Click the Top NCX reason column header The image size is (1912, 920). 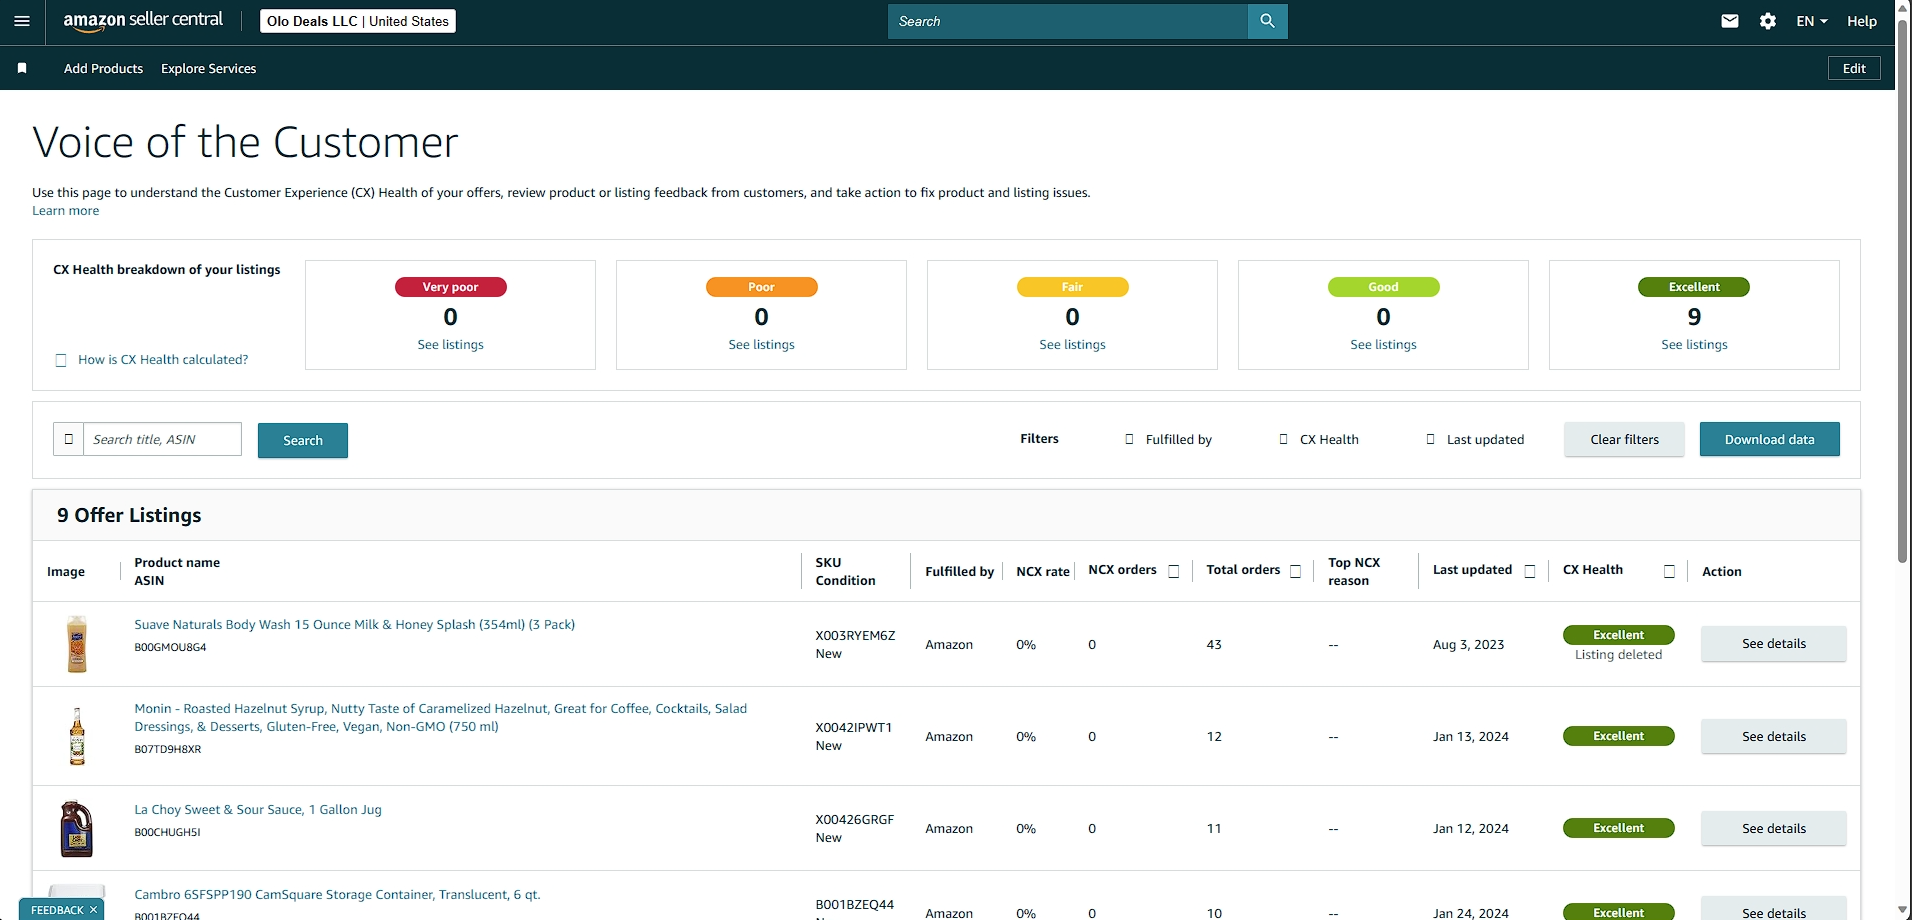click(1354, 572)
